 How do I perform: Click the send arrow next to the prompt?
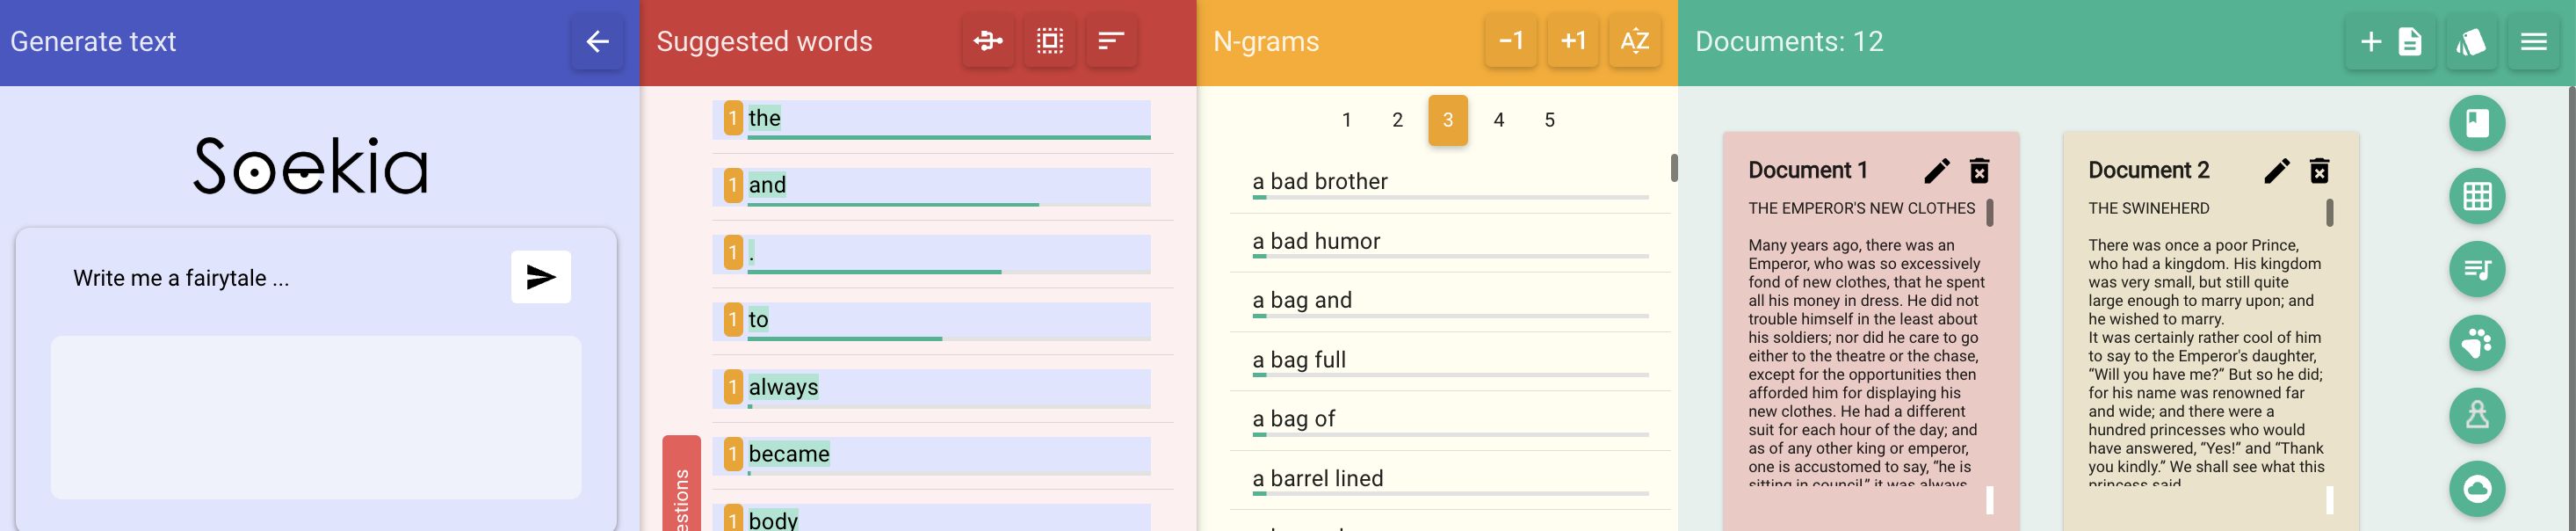(x=541, y=277)
